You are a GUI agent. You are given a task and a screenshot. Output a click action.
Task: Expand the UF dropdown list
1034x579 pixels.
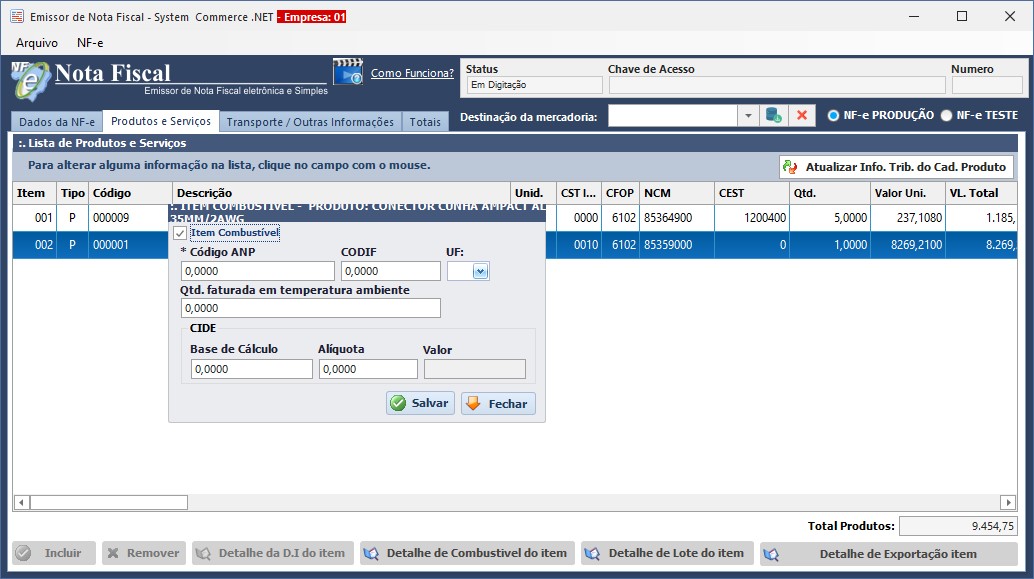click(480, 271)
